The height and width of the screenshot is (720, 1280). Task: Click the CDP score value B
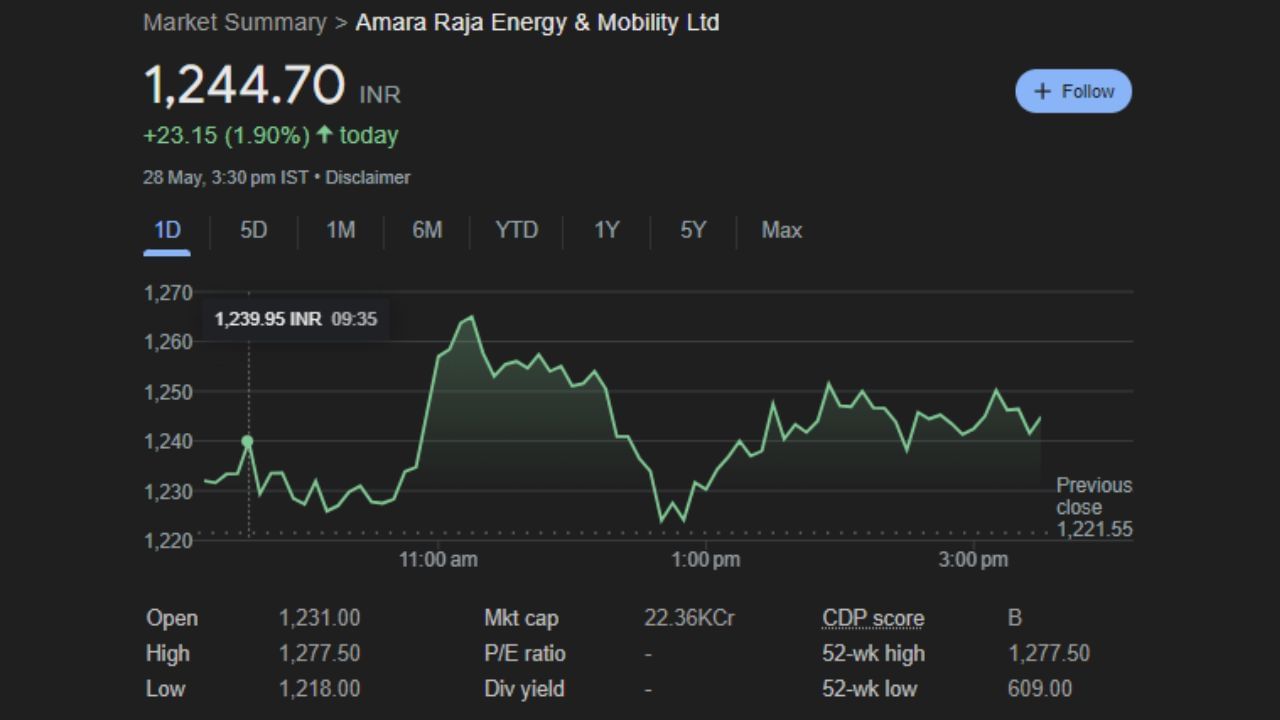point(1015,619)
